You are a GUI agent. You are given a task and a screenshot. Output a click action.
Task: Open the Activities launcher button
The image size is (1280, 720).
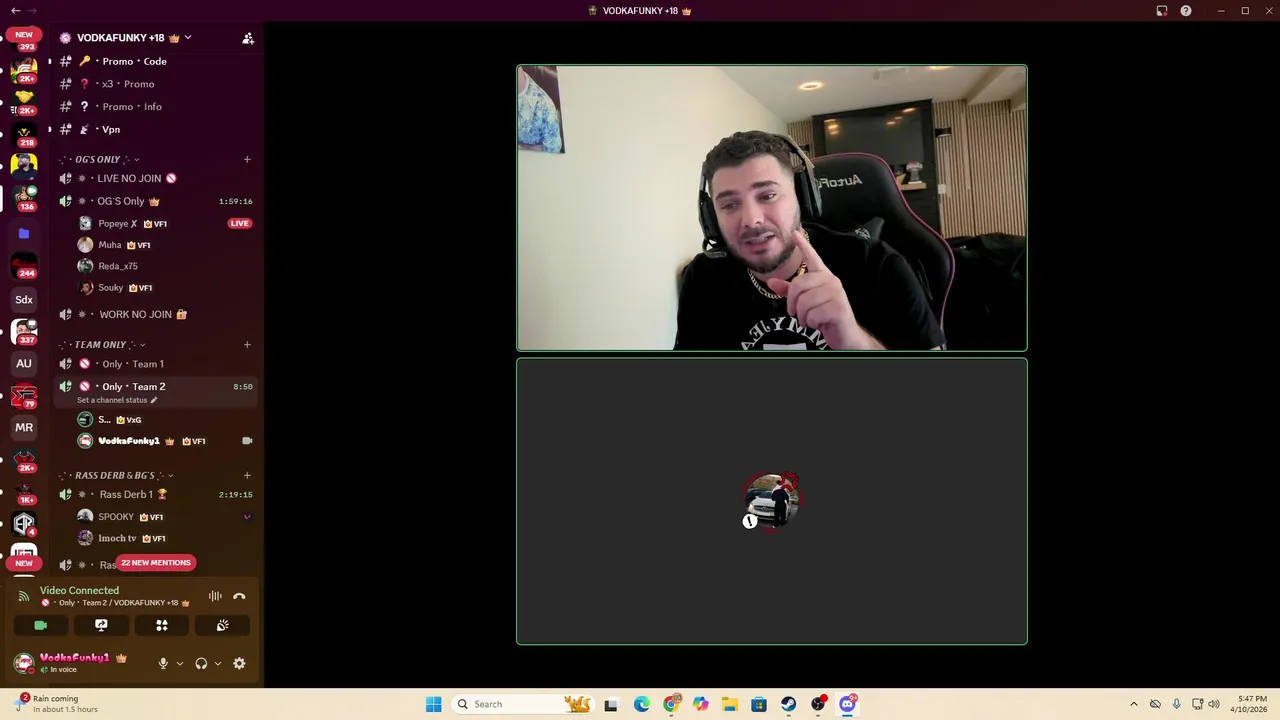pyautogui.click(x=162, y=625)
